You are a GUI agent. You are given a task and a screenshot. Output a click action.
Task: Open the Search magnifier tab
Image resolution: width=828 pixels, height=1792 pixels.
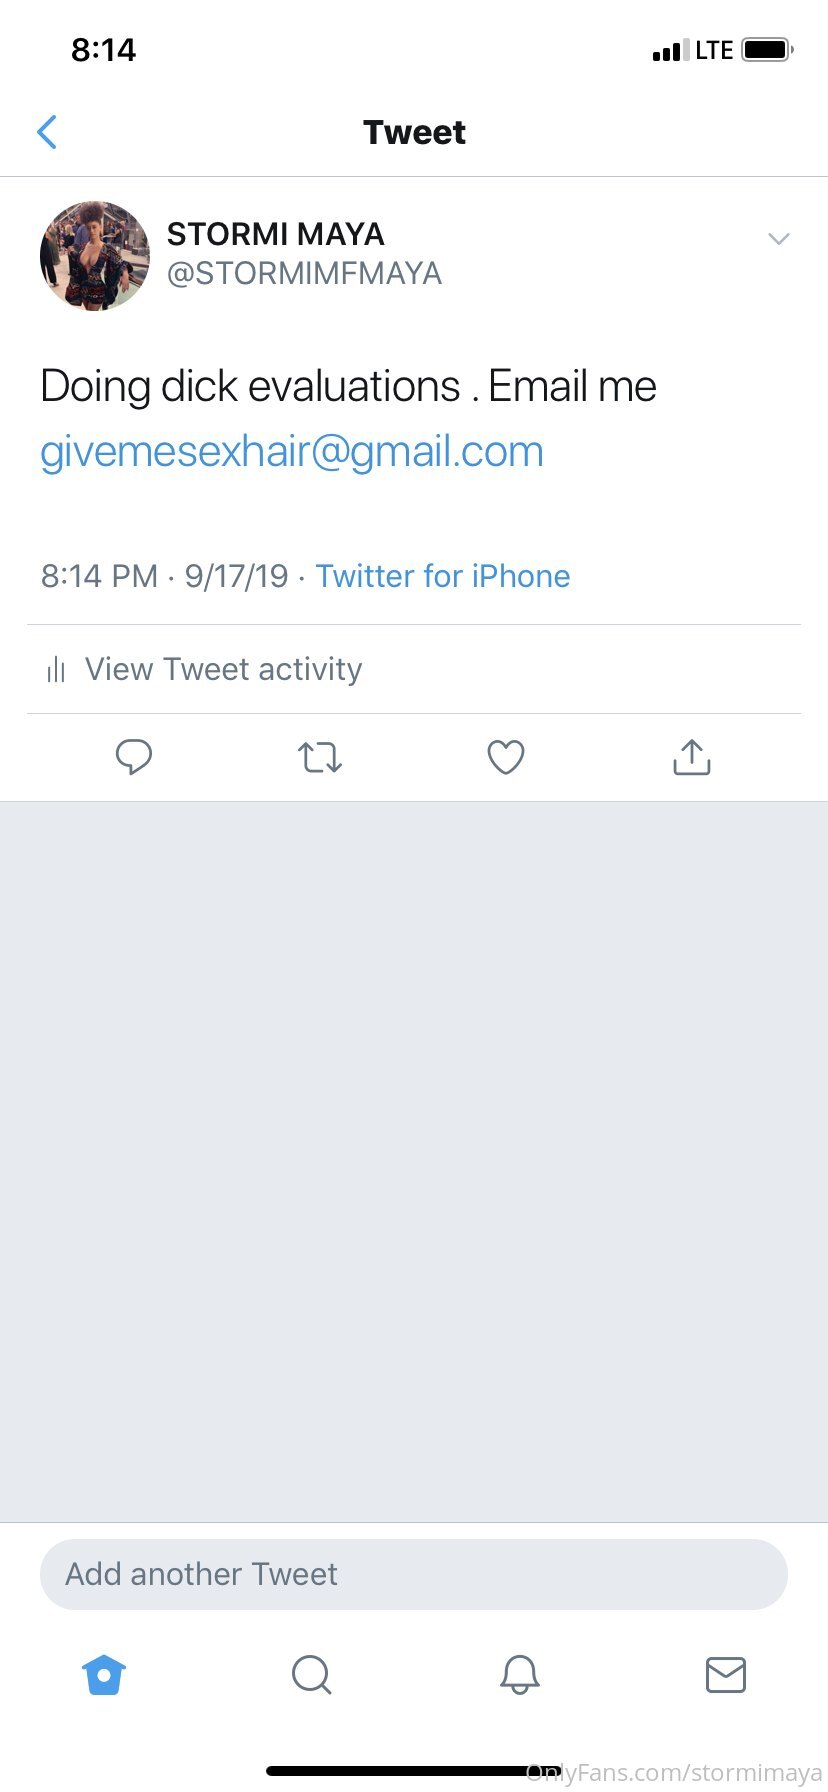(311, 1674)
